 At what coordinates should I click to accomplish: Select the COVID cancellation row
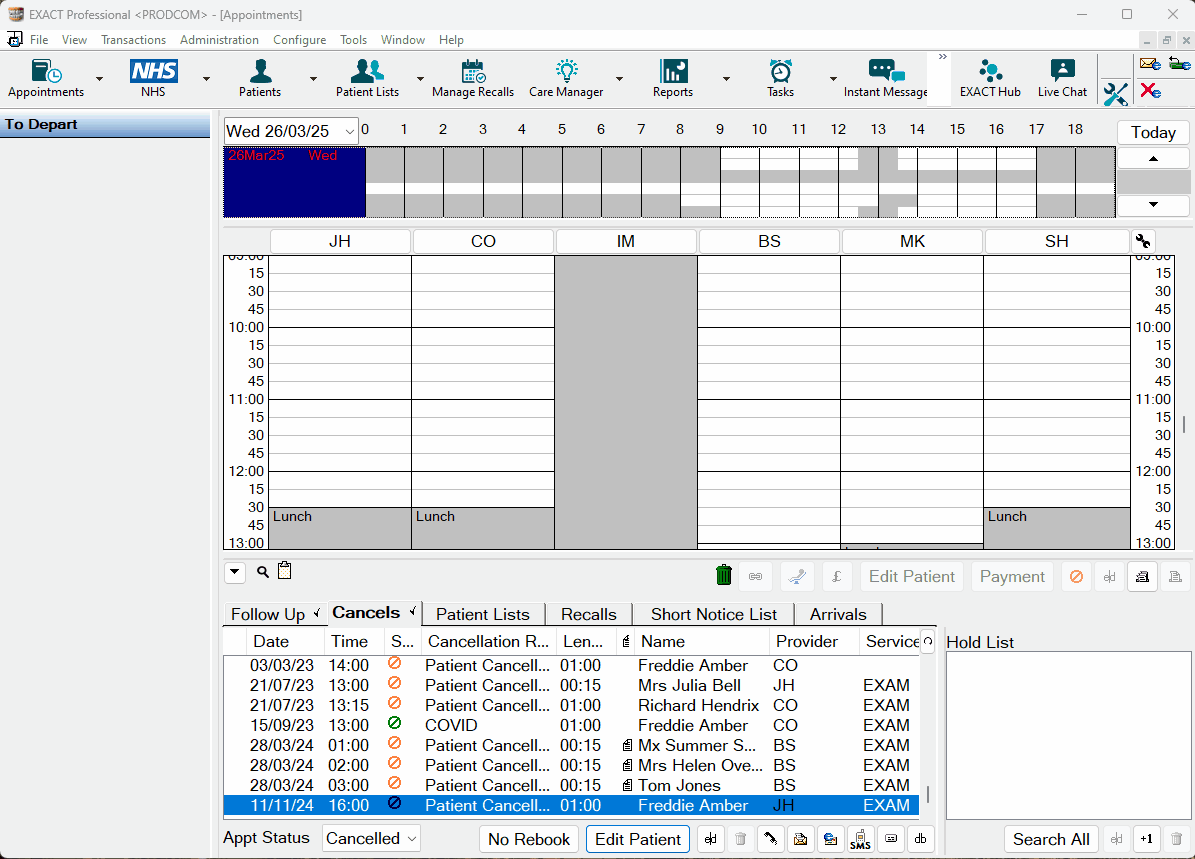pos(572,726)
